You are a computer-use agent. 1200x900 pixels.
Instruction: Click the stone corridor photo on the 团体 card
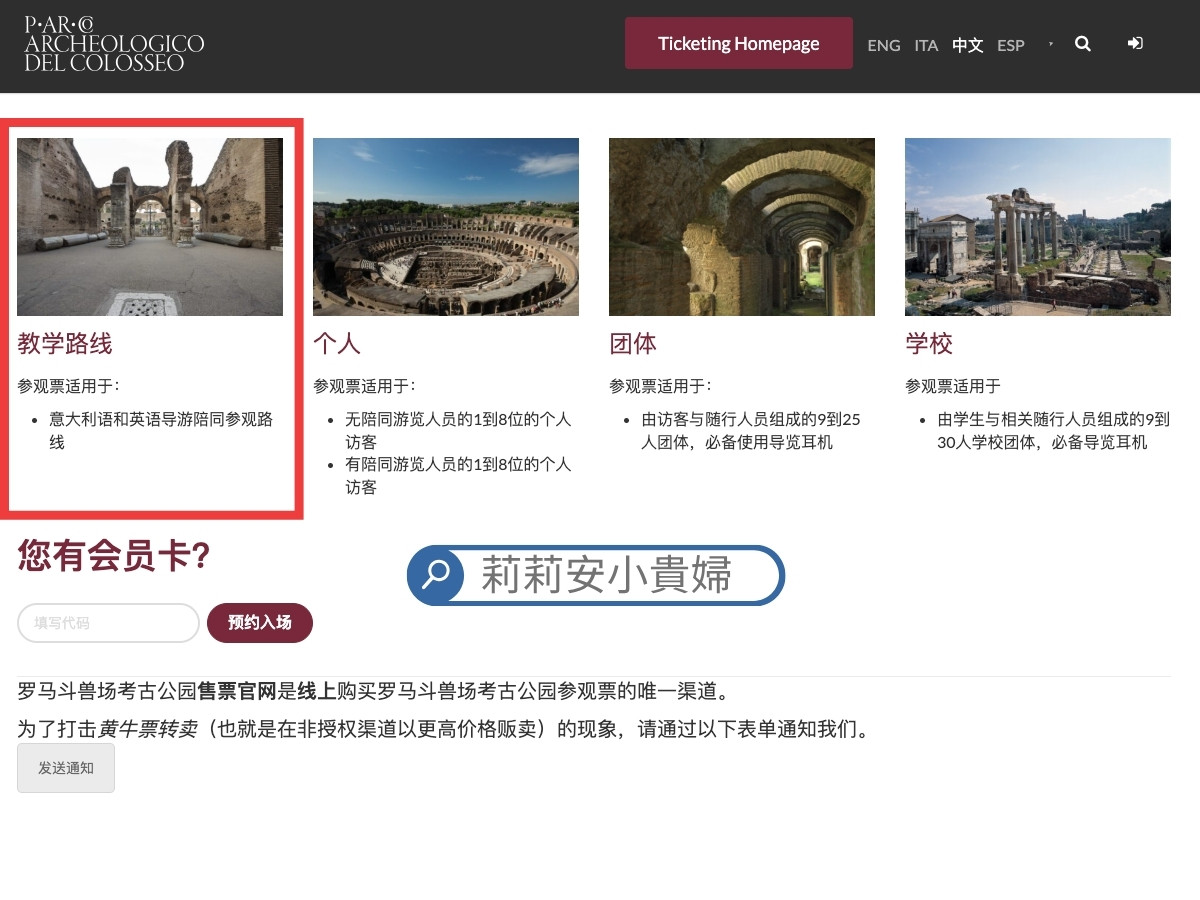click(x=741, y=226)
